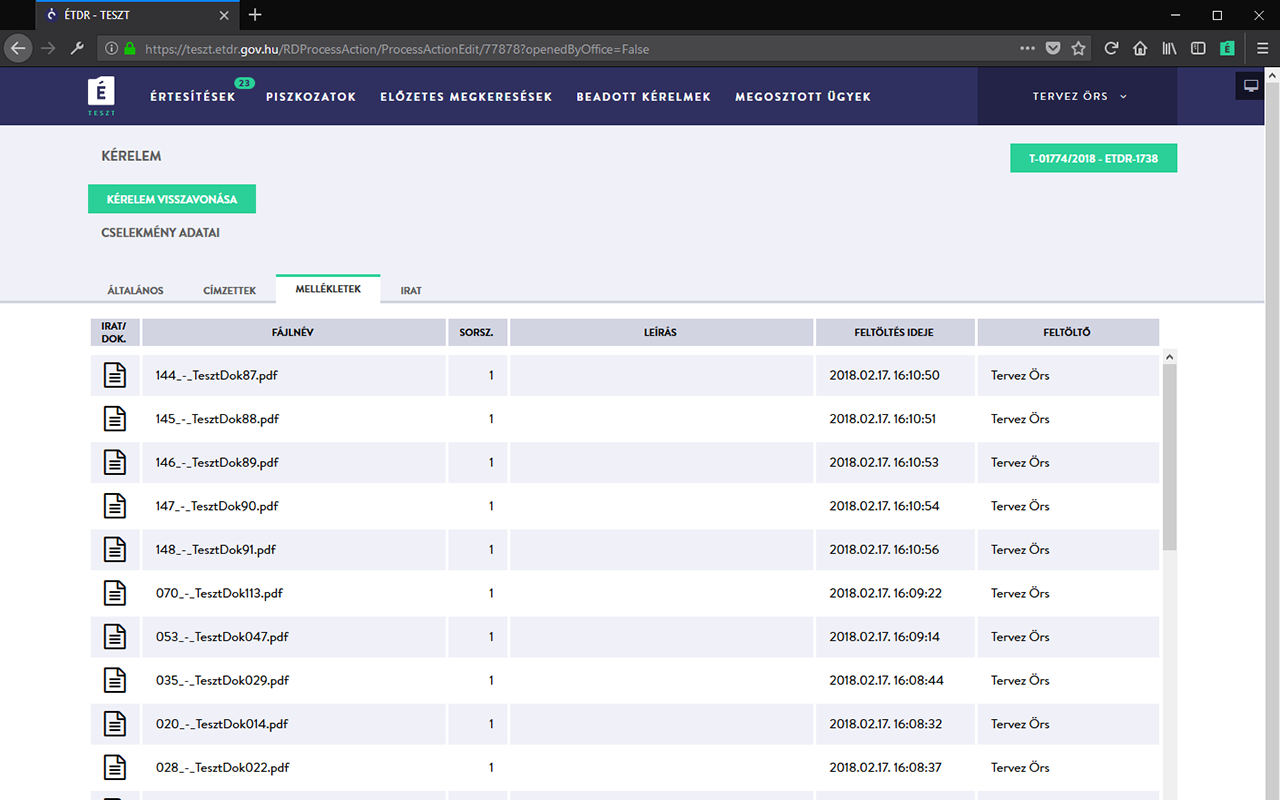
Task: Click the T-01774/2018 - ETDR-1738 button
Action: 1093,159
